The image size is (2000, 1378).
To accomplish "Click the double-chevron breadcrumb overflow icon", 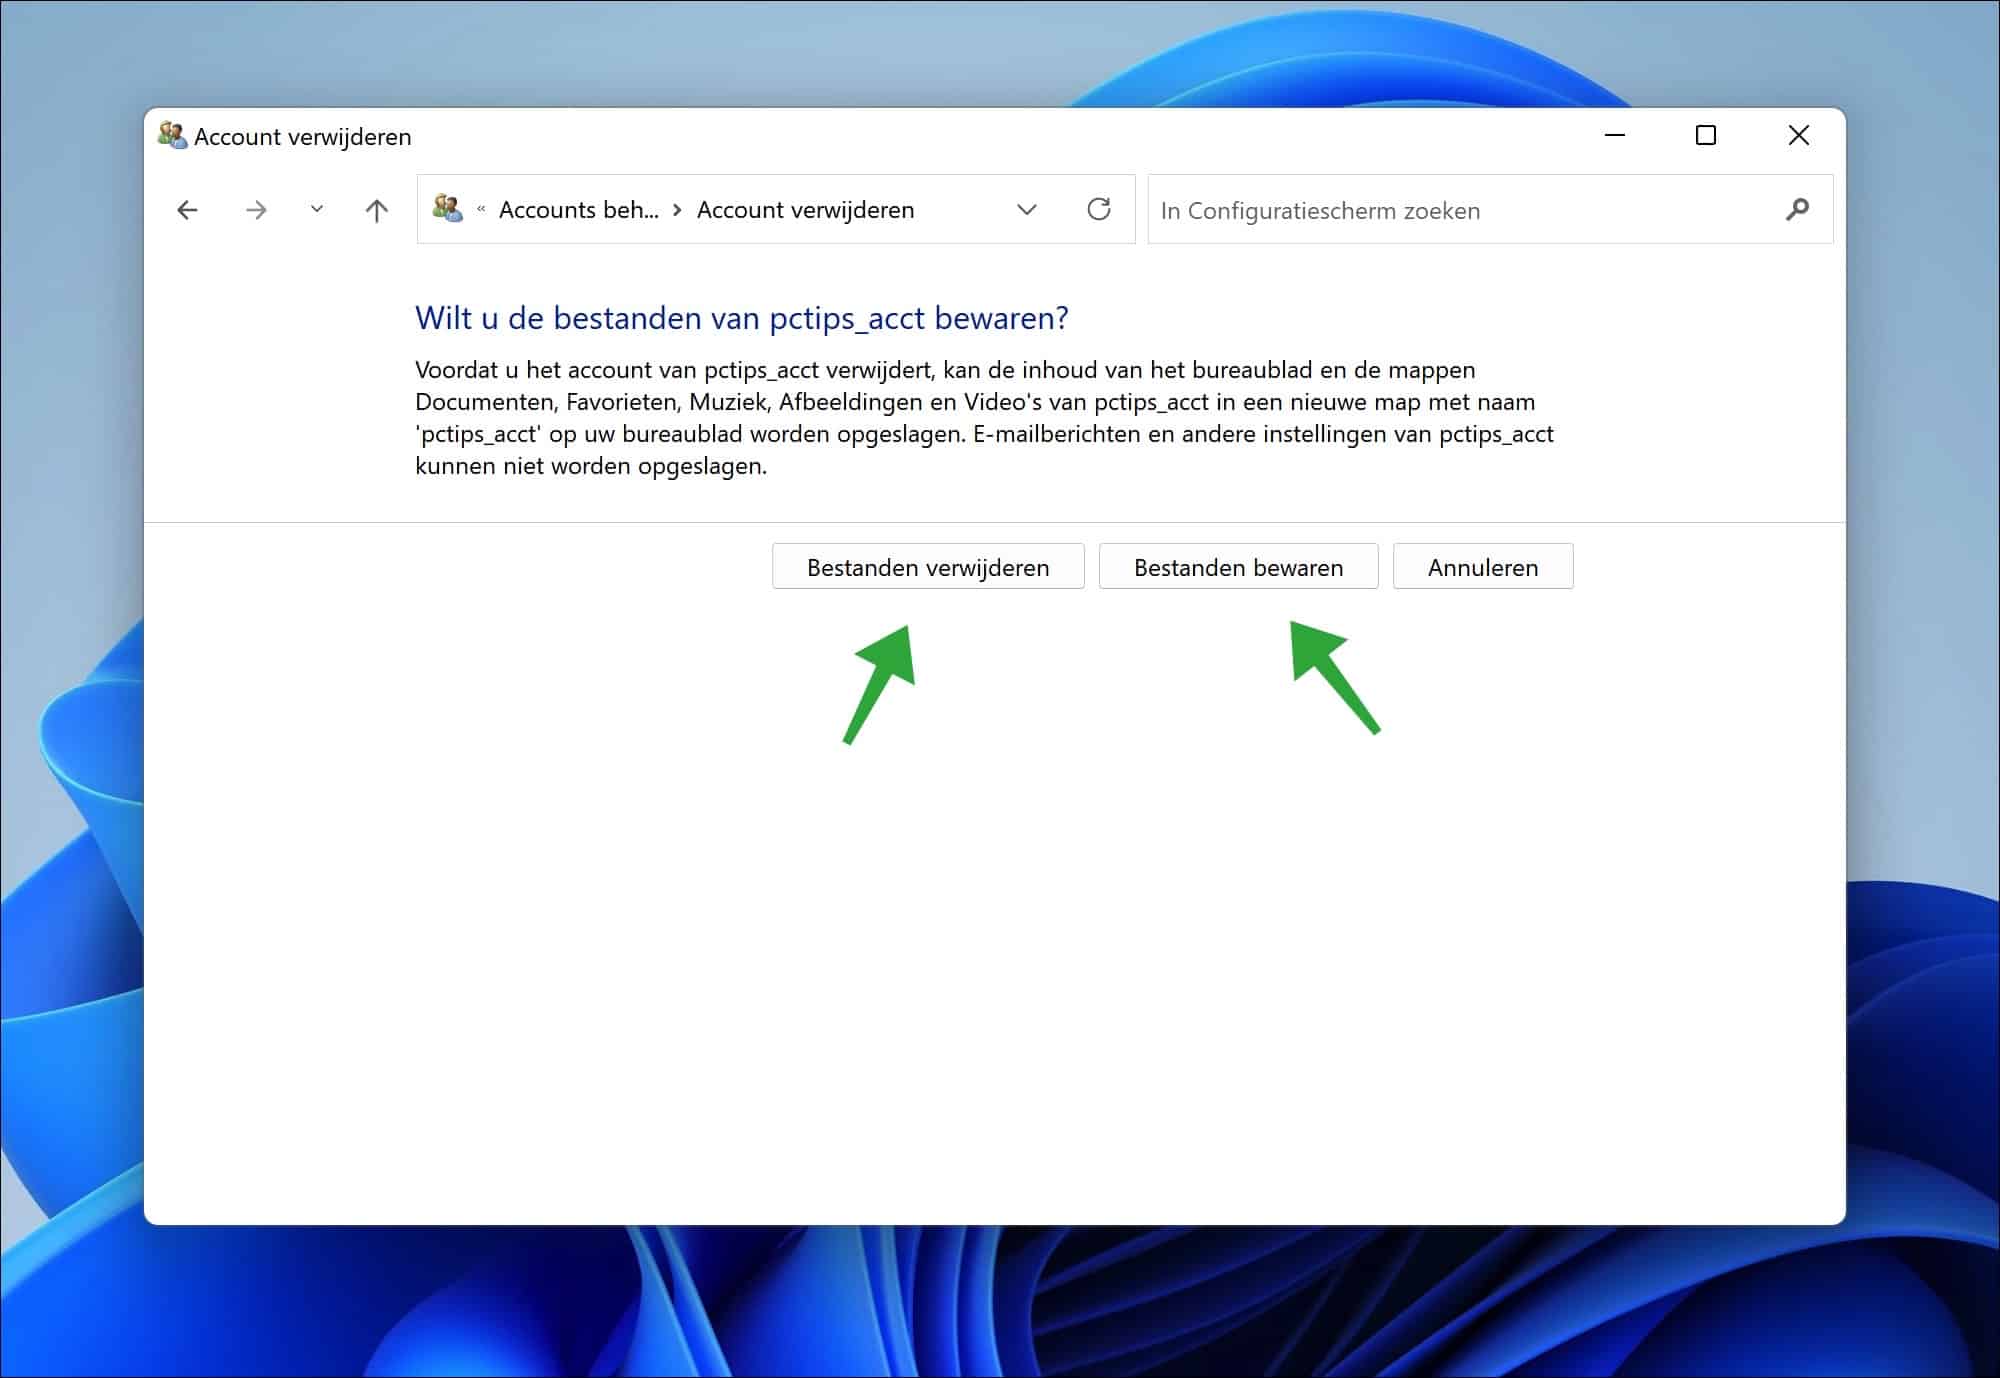I will coord(480,210).
